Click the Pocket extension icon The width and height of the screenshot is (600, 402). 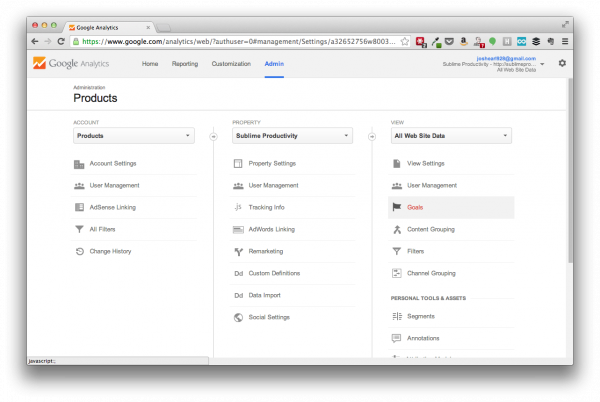click(x=449, y=41)
